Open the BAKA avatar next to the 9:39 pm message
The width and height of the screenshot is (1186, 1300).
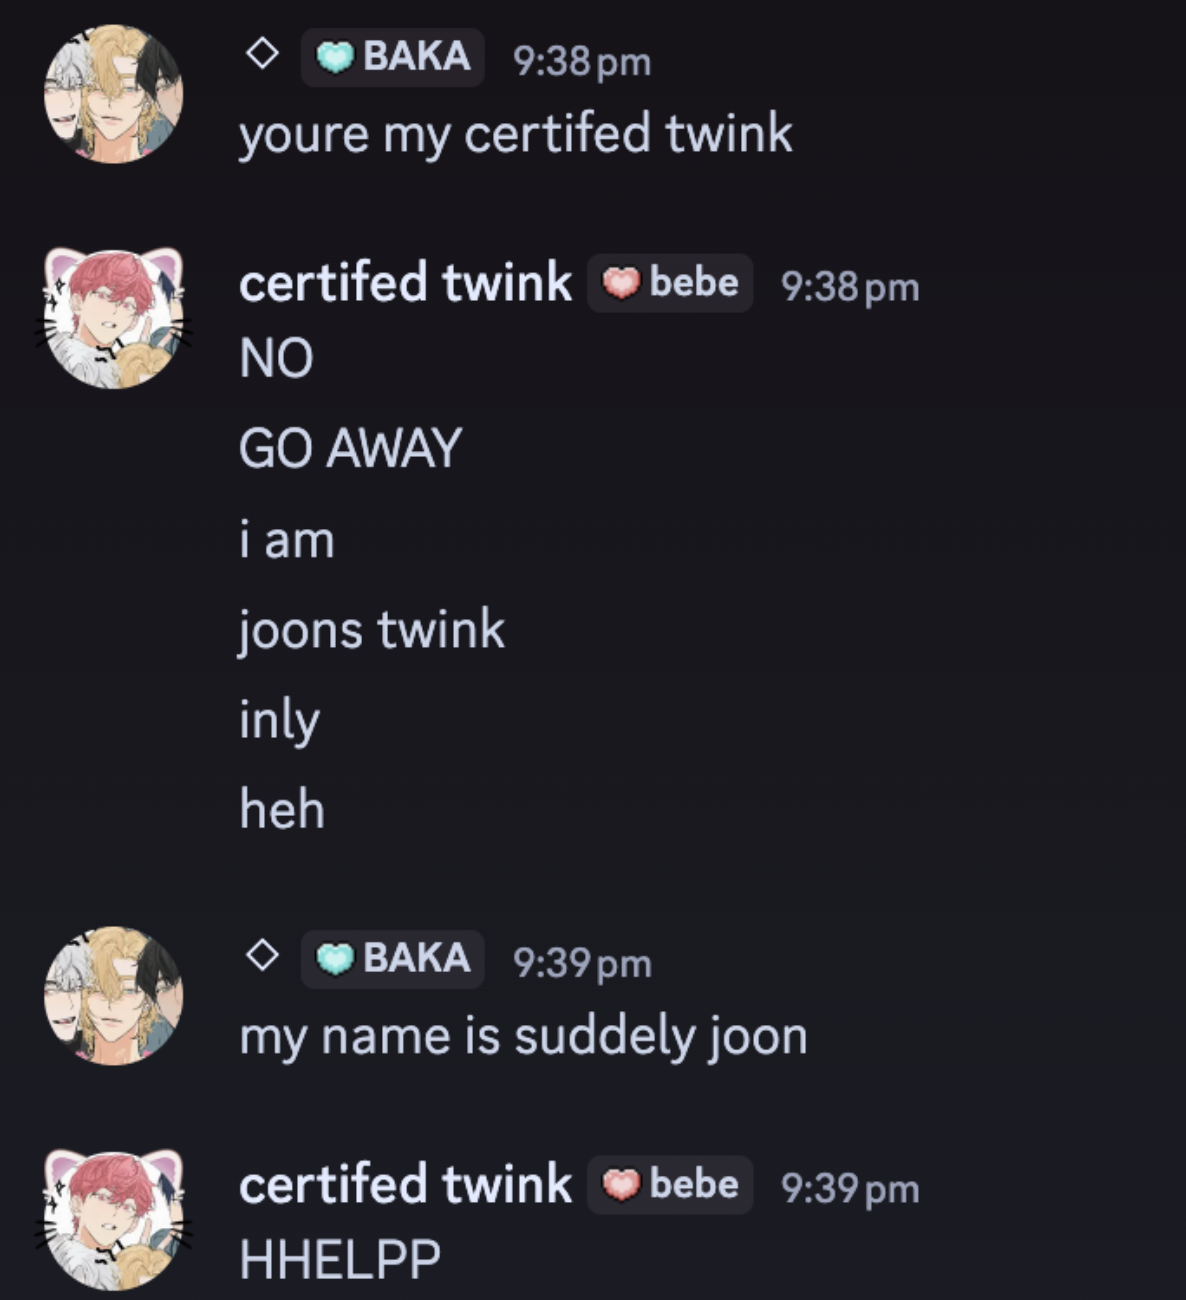tap(114, 995)
